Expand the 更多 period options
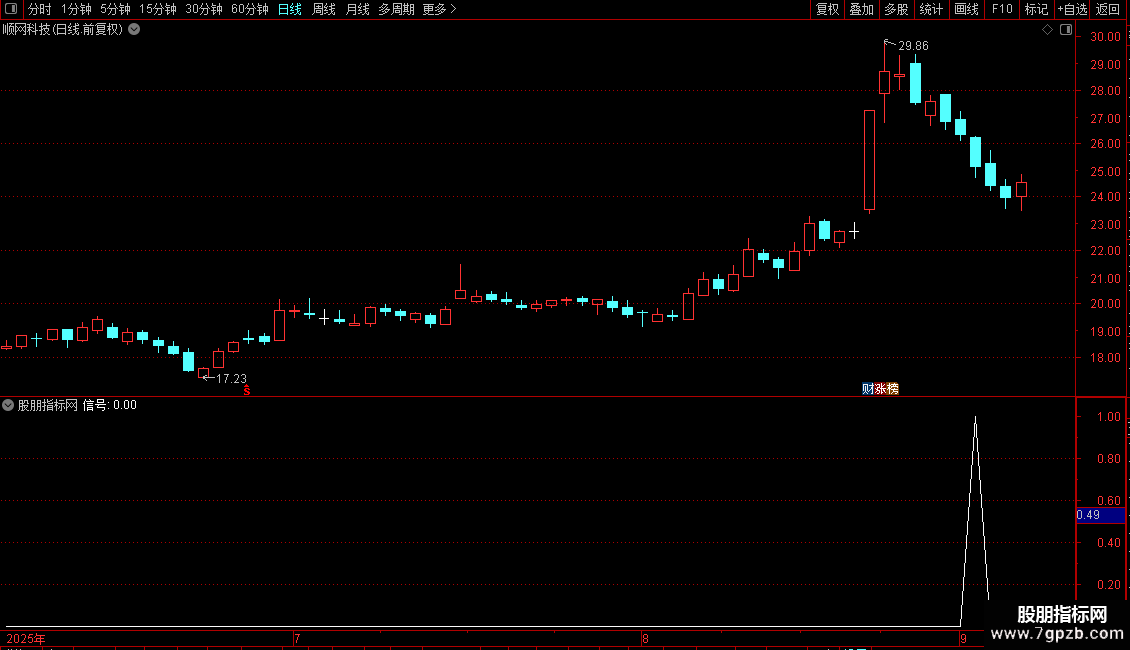 pyautogui.click(x=440, y=9)
